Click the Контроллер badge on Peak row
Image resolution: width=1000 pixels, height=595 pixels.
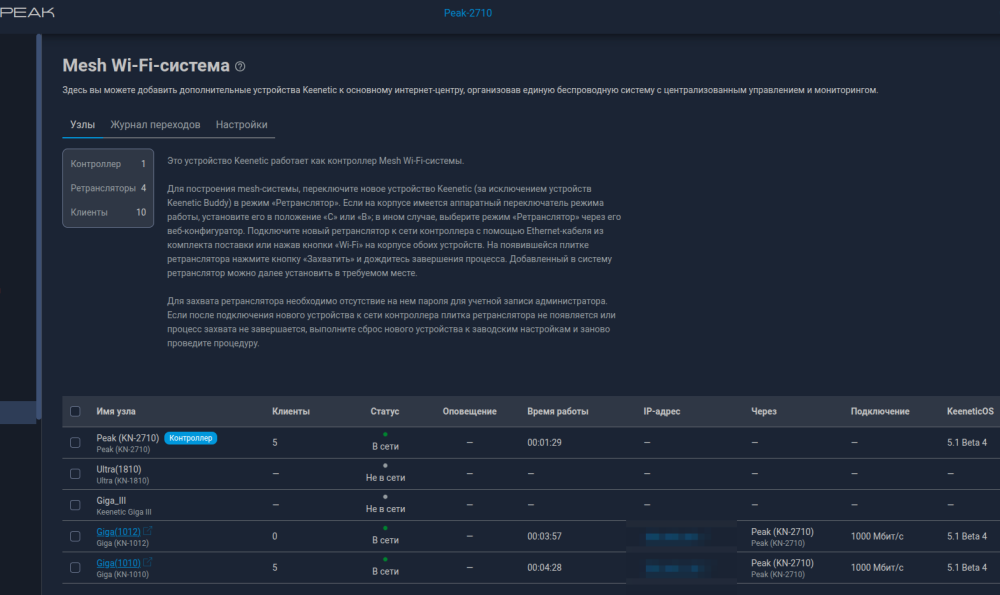tap(191, 438)
